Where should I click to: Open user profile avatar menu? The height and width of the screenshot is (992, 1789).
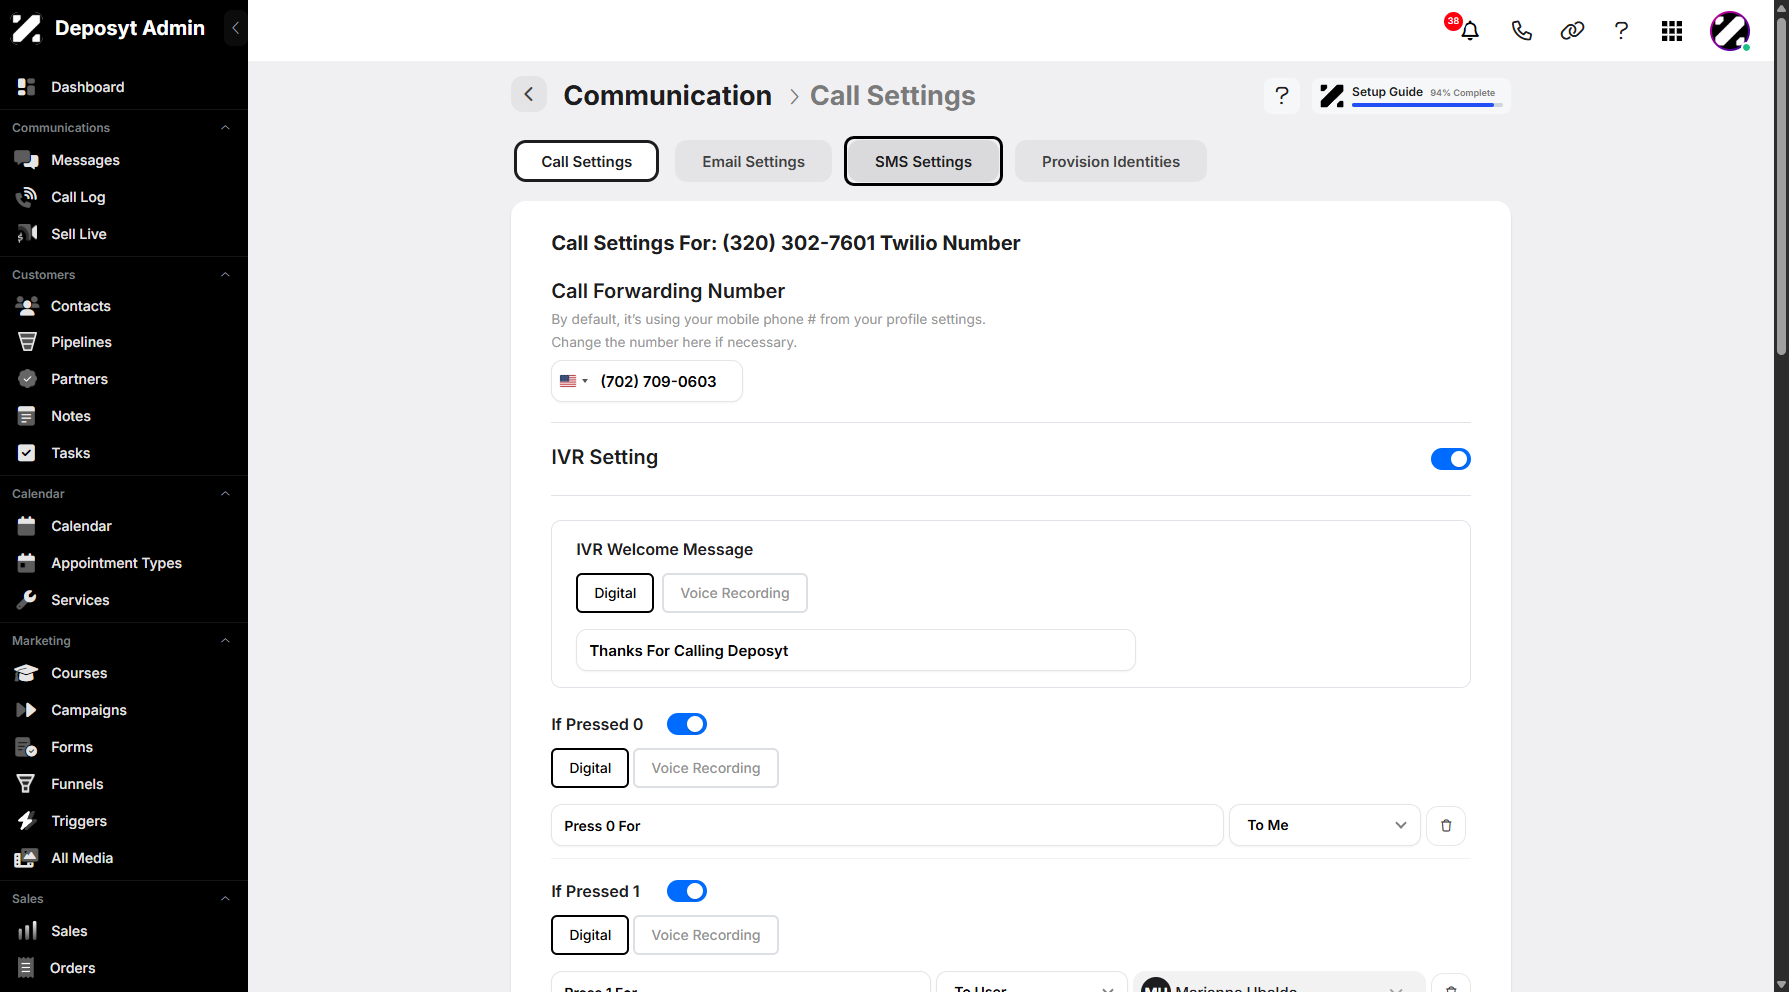[1730, 31]
